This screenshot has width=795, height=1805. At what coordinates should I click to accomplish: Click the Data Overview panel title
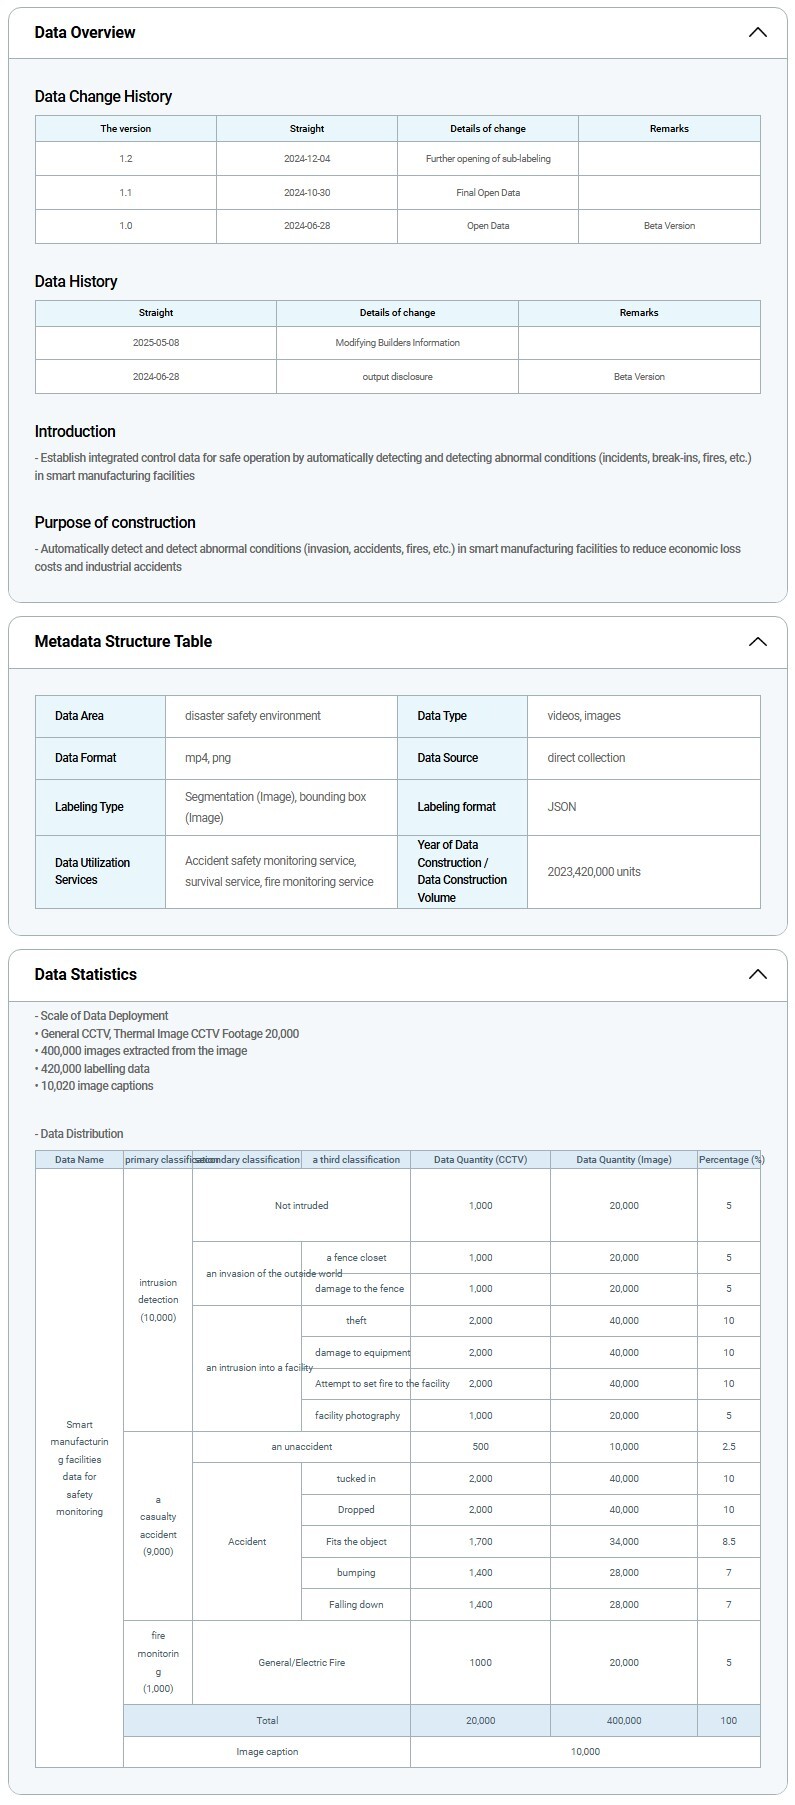click(85, 32)
